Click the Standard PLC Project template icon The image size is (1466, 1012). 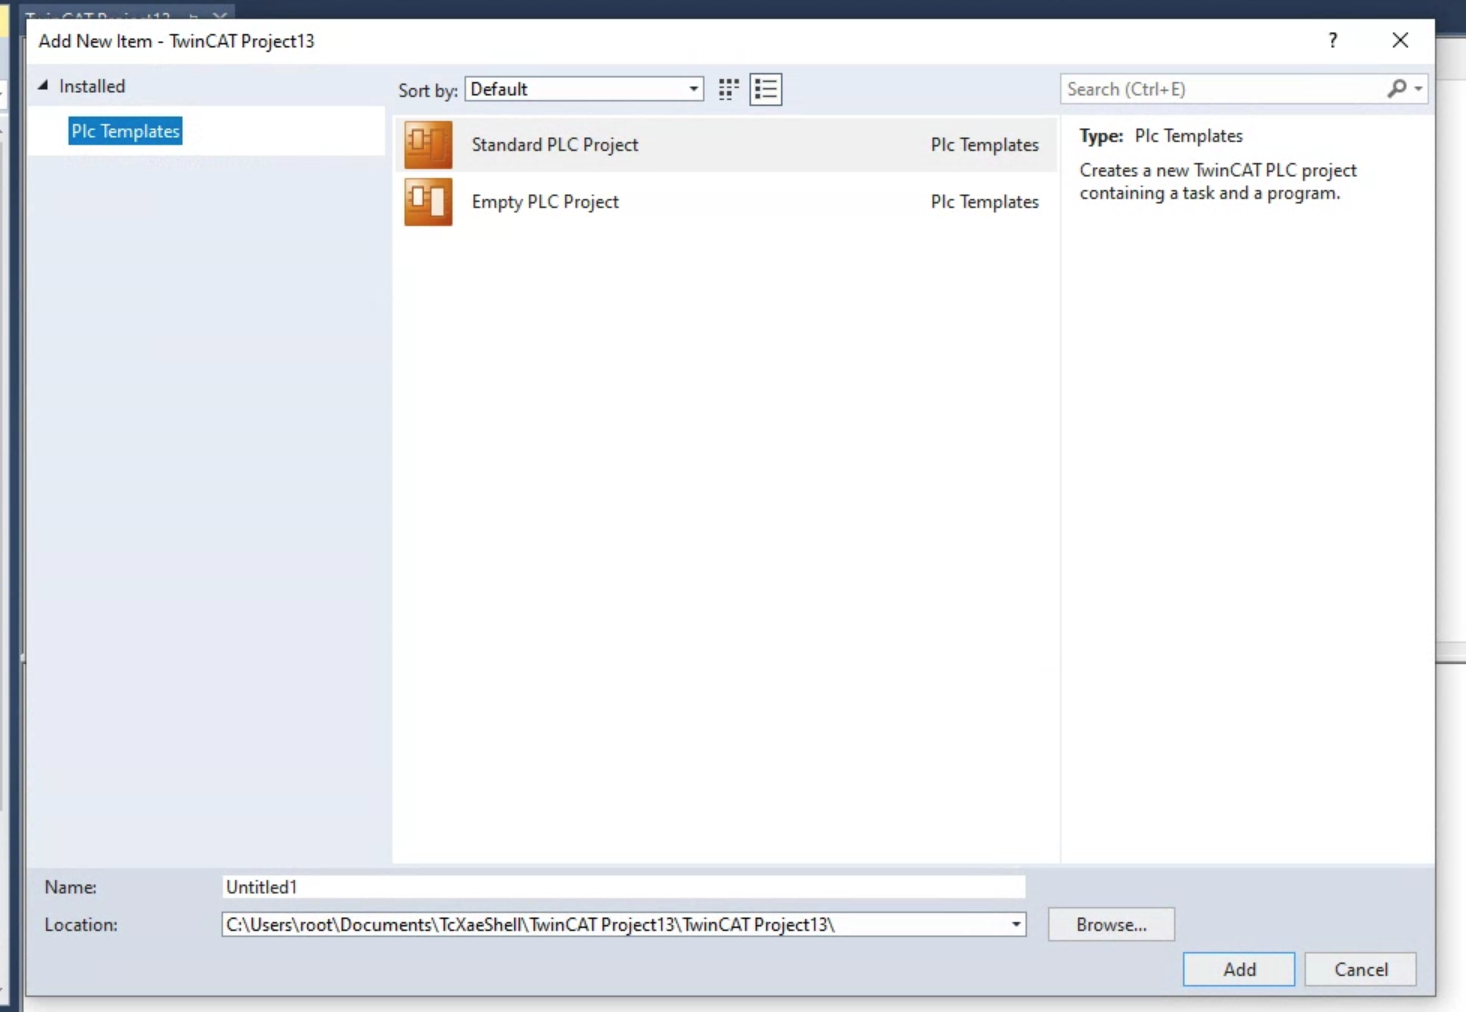428,145
